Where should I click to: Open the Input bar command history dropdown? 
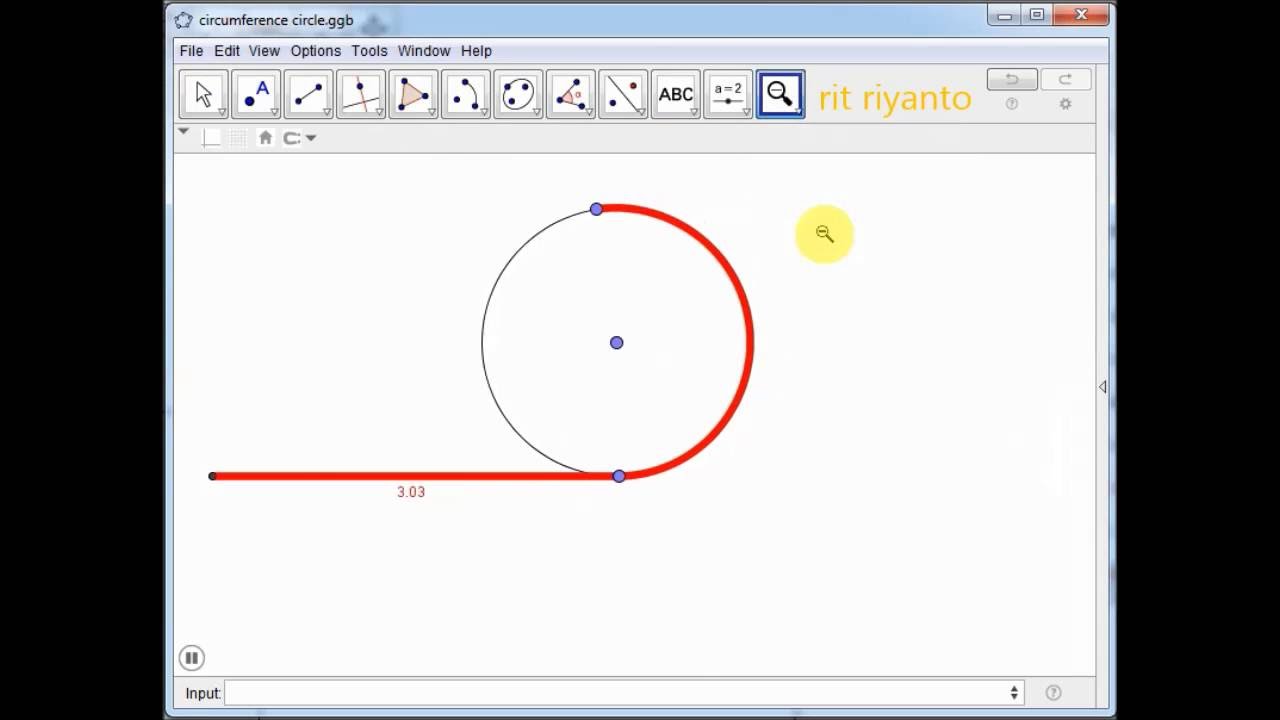pos(1014,692)
